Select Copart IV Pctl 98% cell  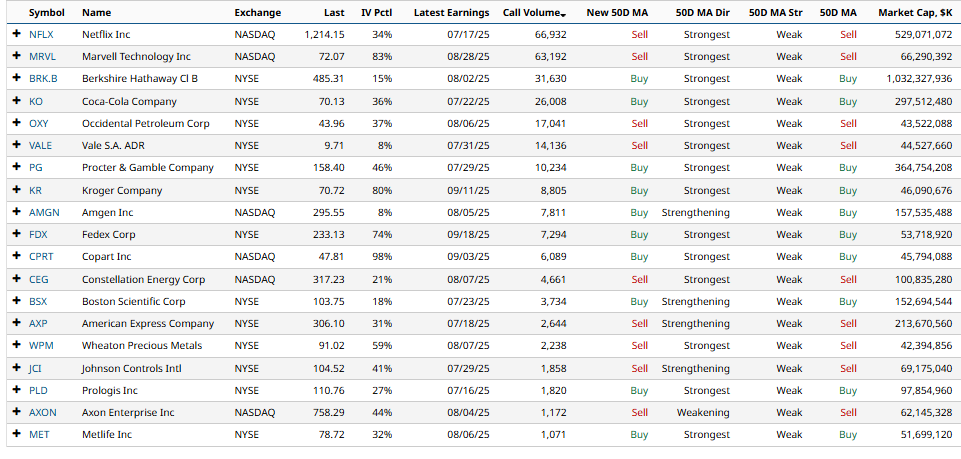tap(382, 256)
